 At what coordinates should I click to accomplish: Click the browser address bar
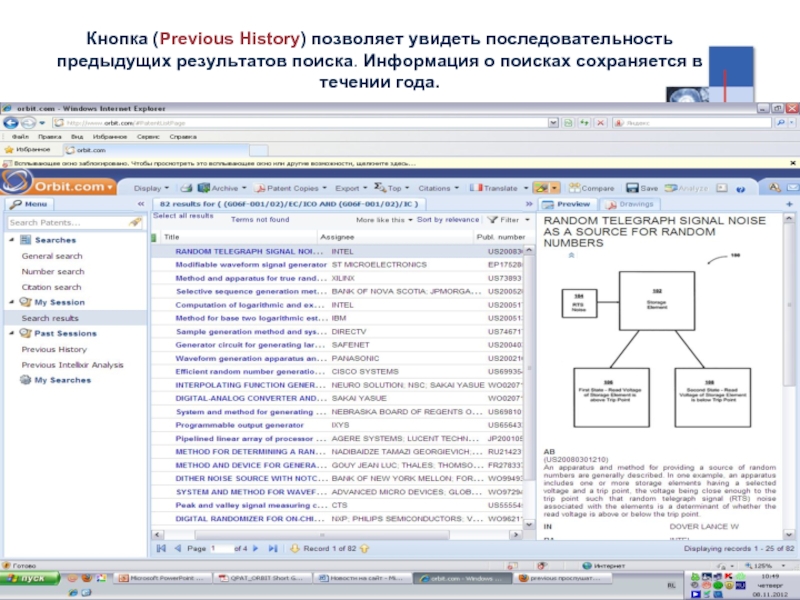[x=300, y=123]
